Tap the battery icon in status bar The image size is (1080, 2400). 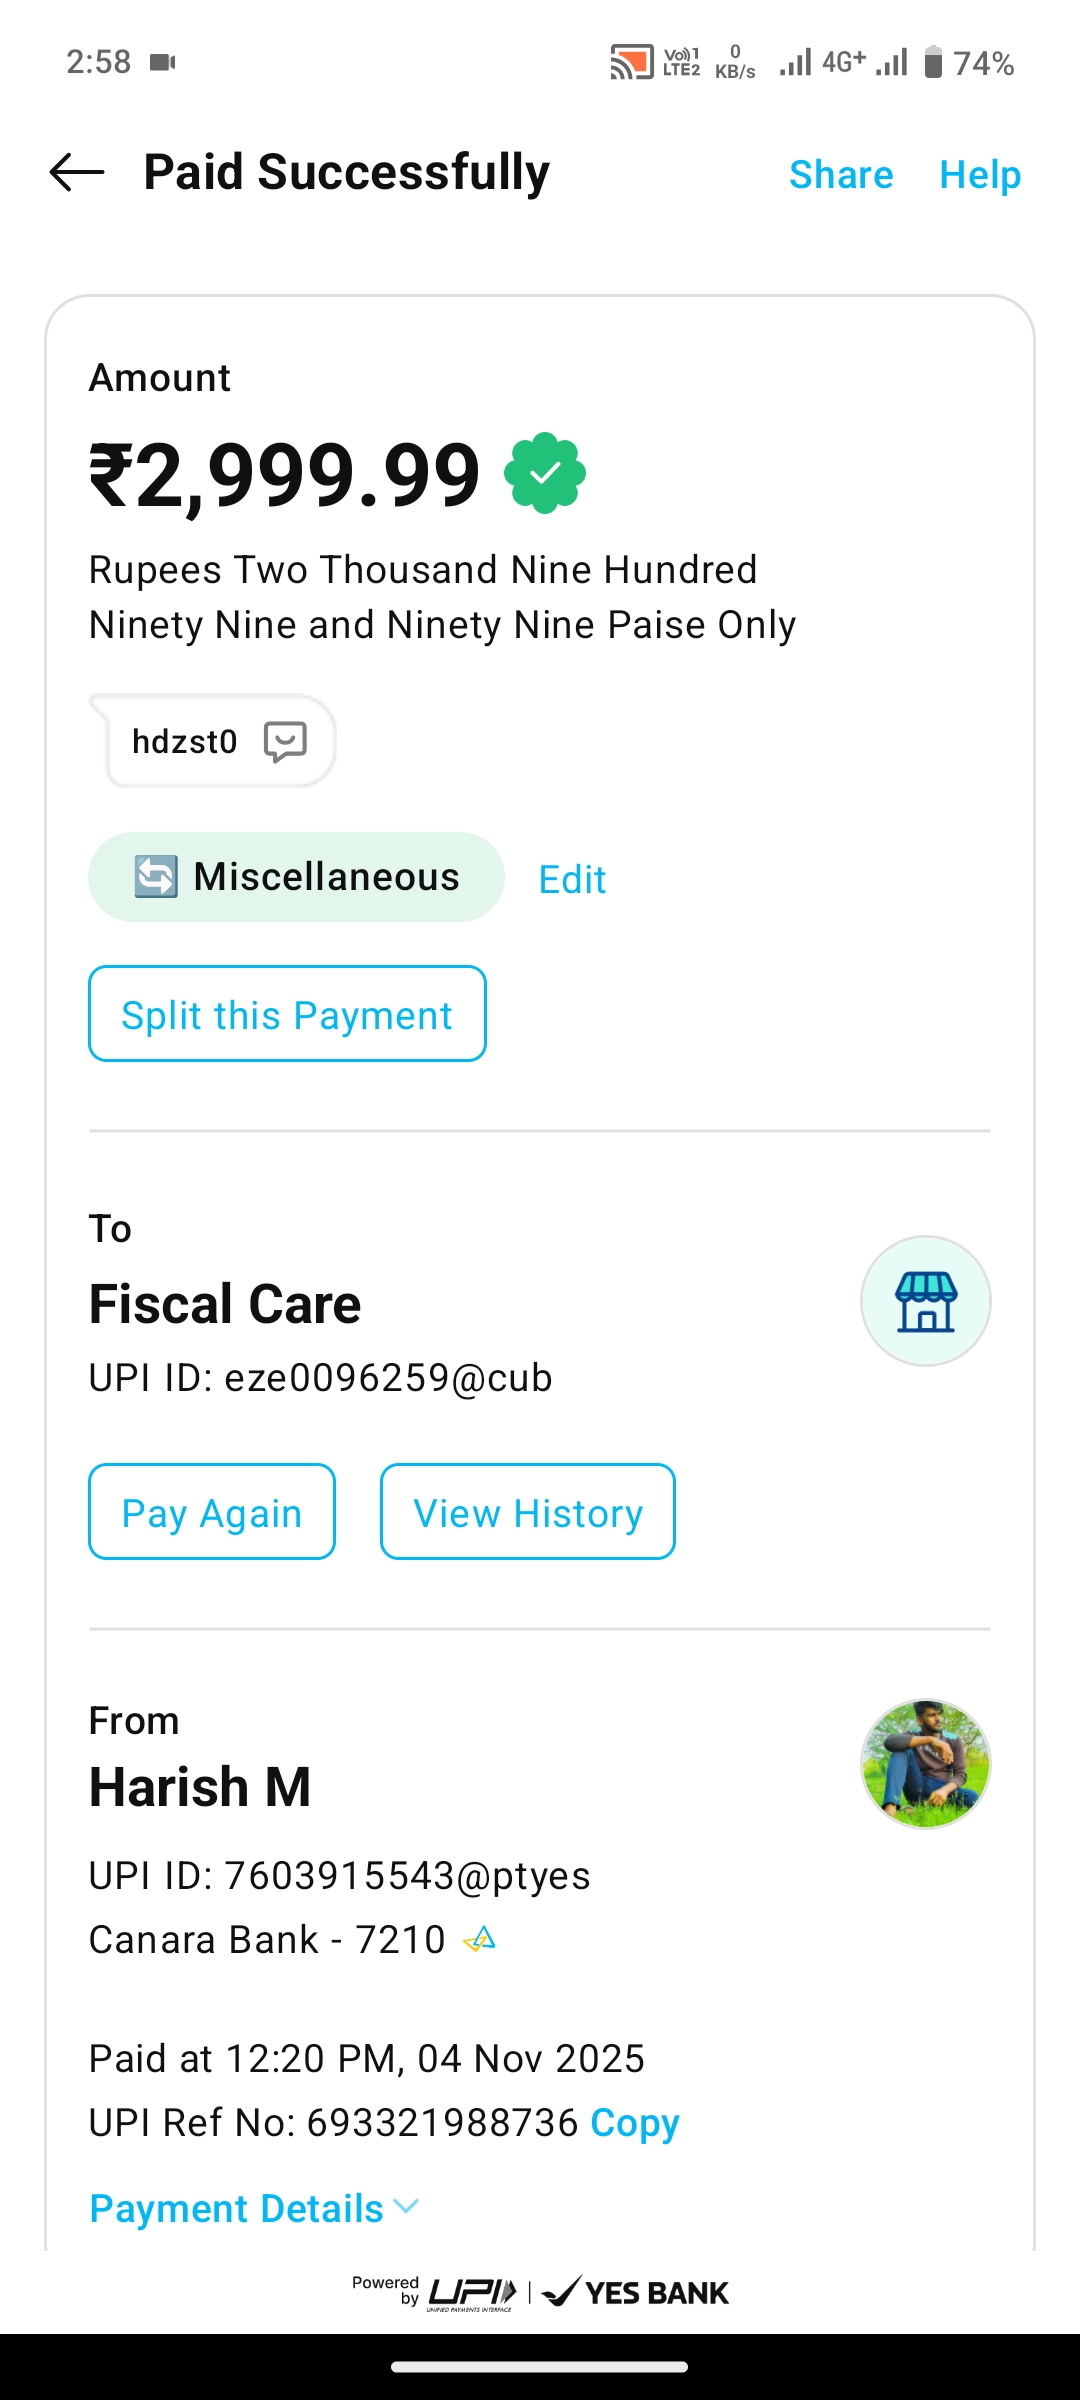coord(933,62)
